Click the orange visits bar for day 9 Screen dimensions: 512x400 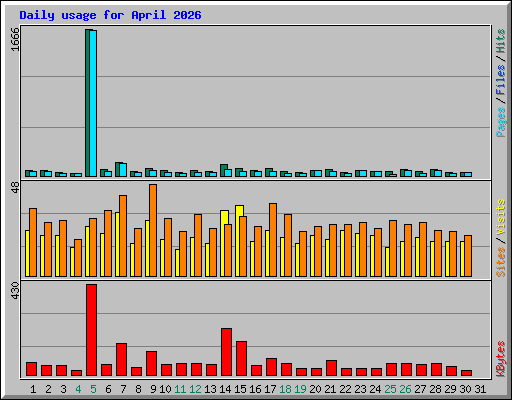[x=153, y=230]
